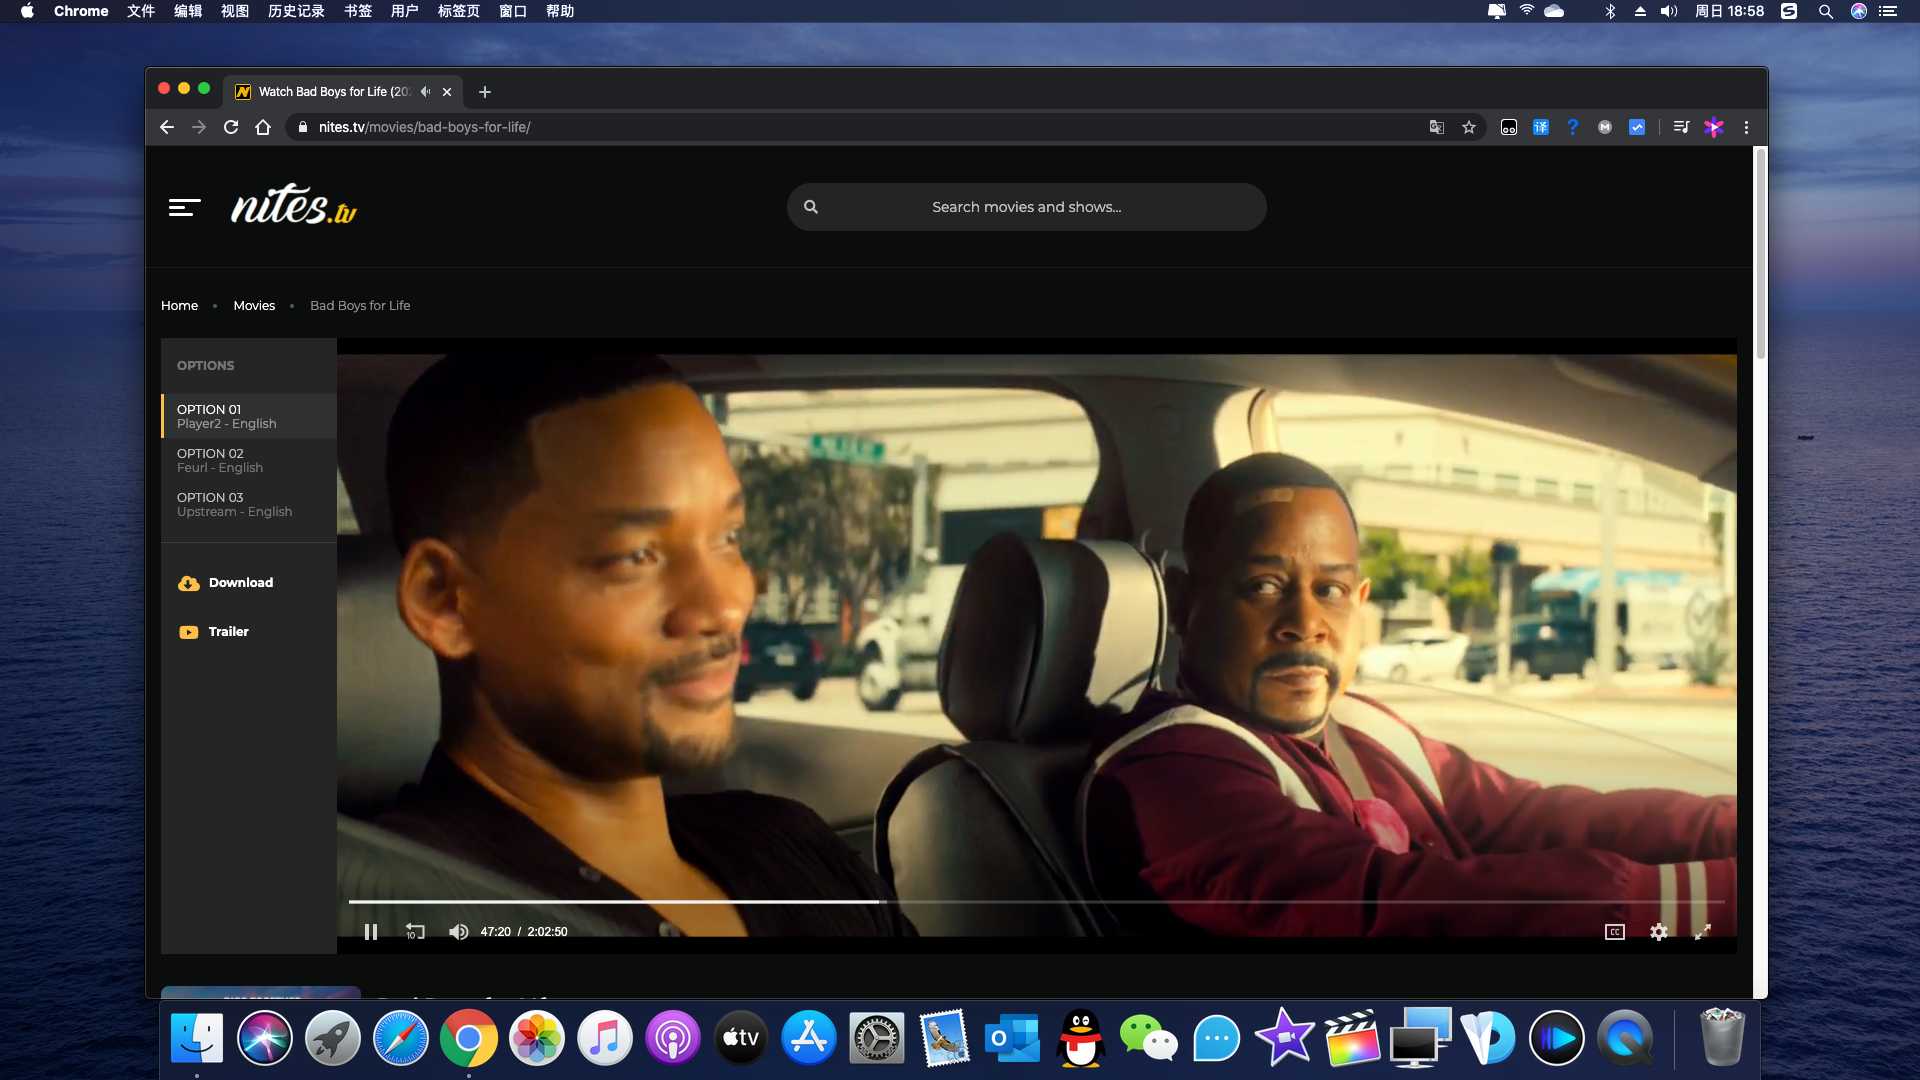The image size is (1920, 1080).
Task: Click the nites.tv logo
Action: (x=294, y=204)
